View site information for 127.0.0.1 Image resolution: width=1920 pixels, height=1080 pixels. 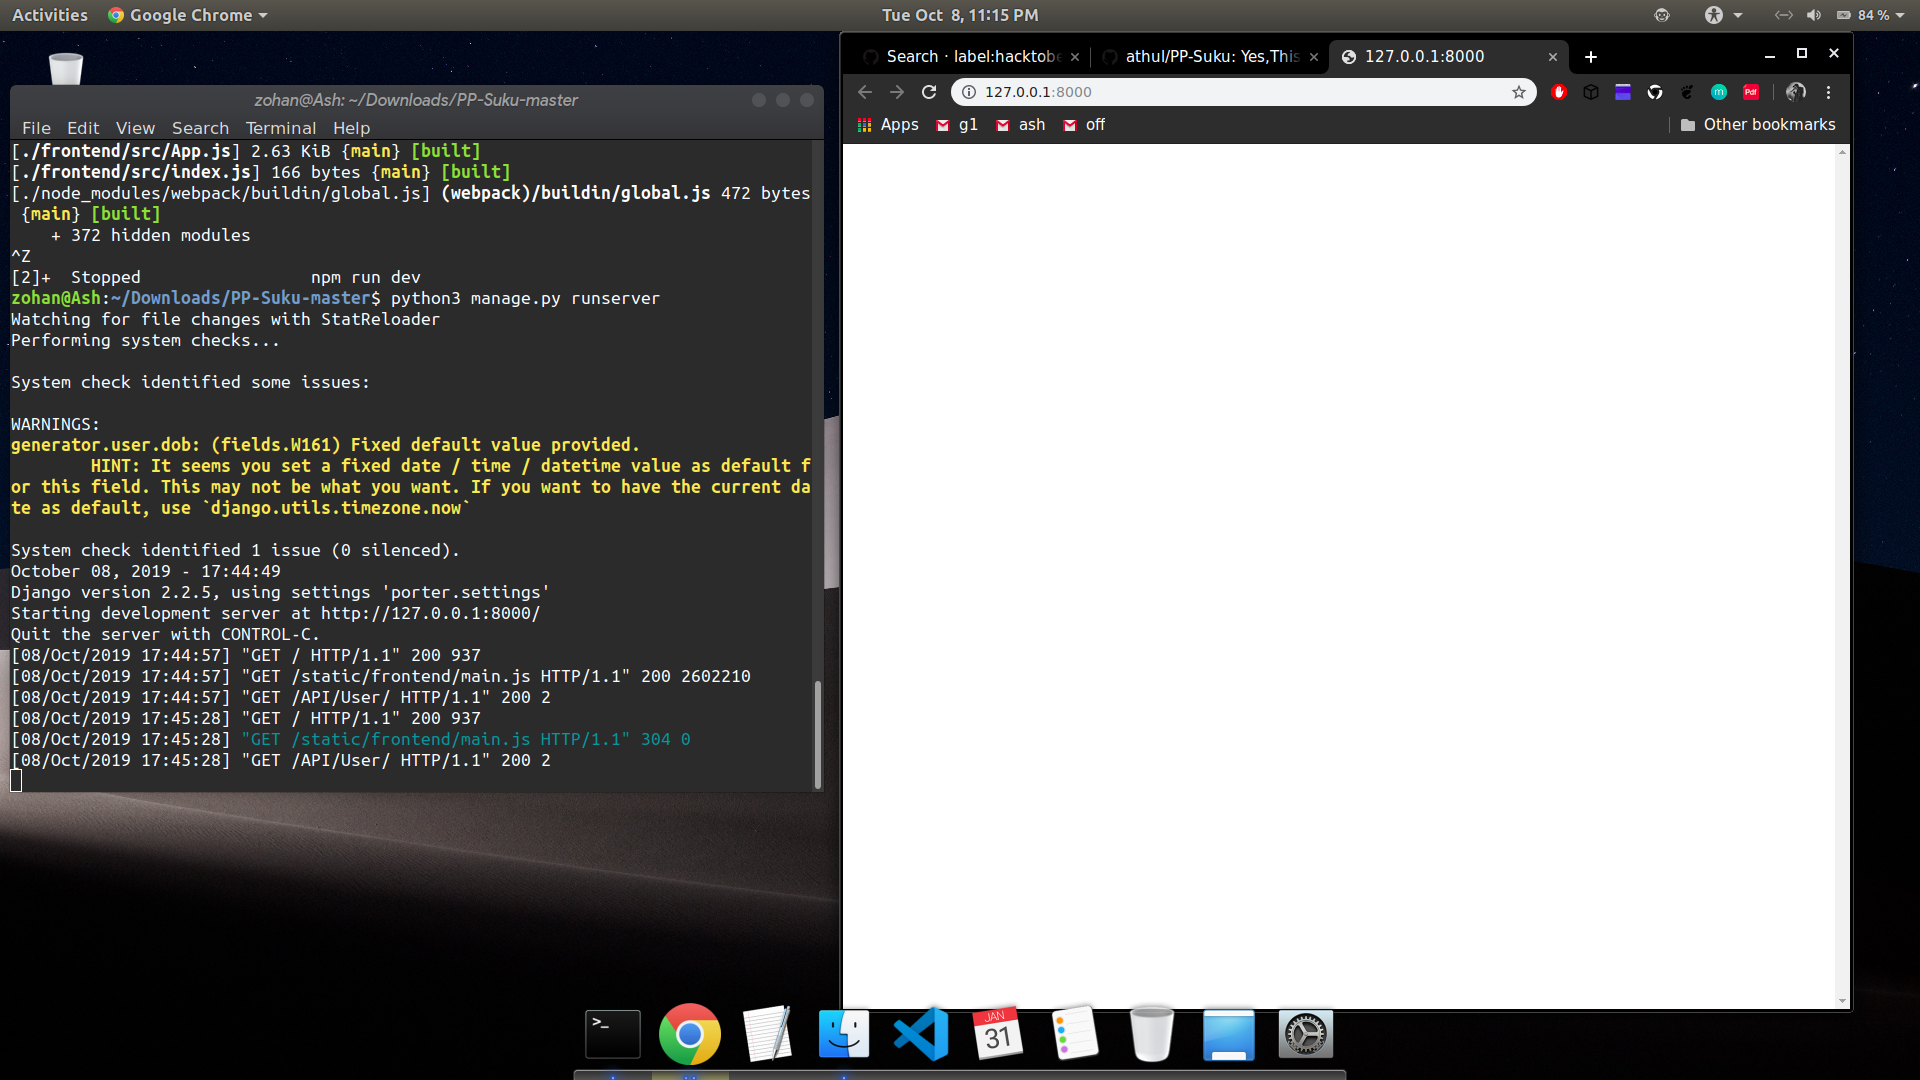pyautogui.click(x=968, y=92)
